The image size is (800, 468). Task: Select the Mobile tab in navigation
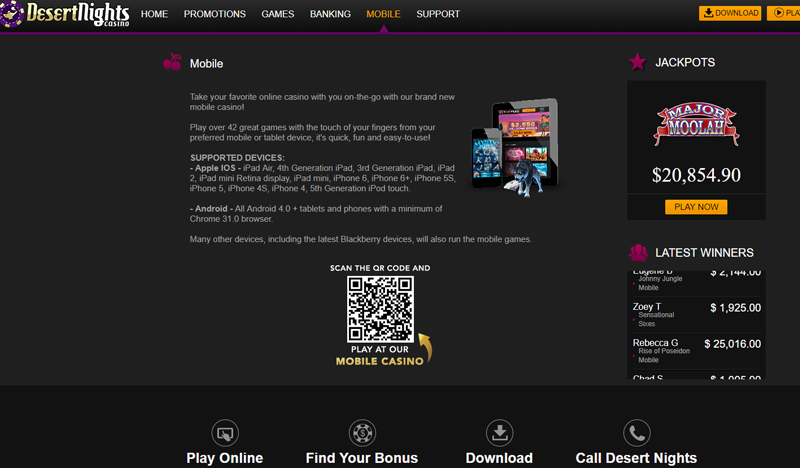383,14
